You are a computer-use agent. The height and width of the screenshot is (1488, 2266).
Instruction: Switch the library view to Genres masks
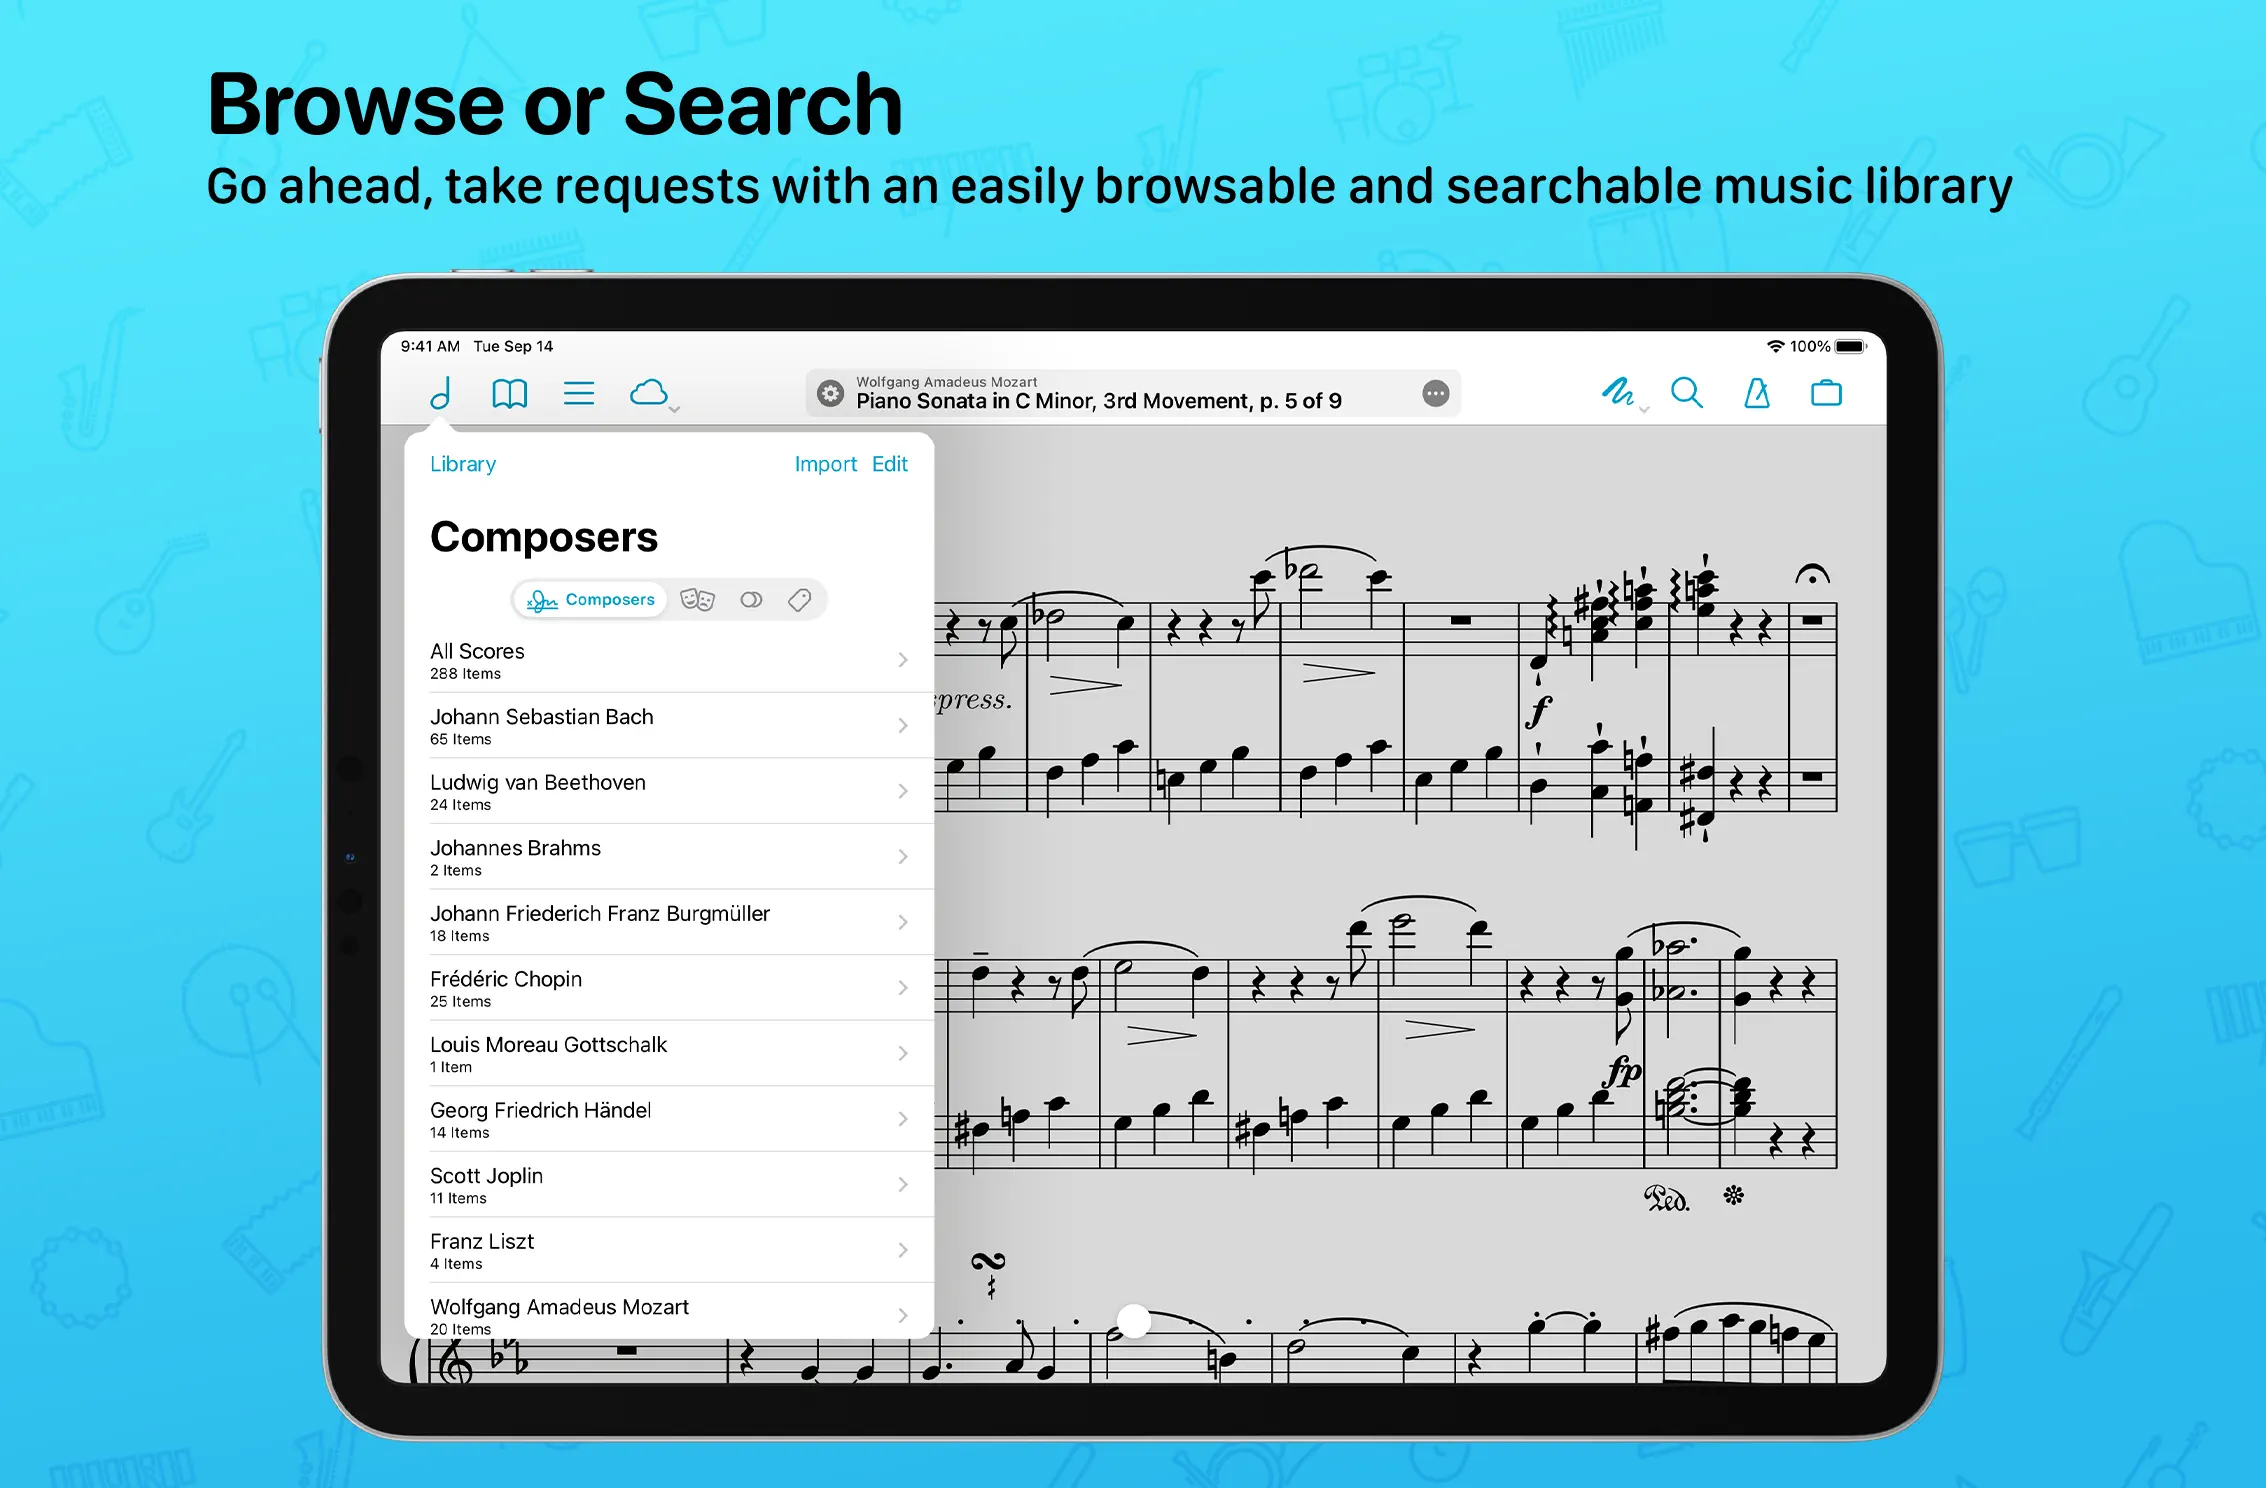(x=697, y=600)
